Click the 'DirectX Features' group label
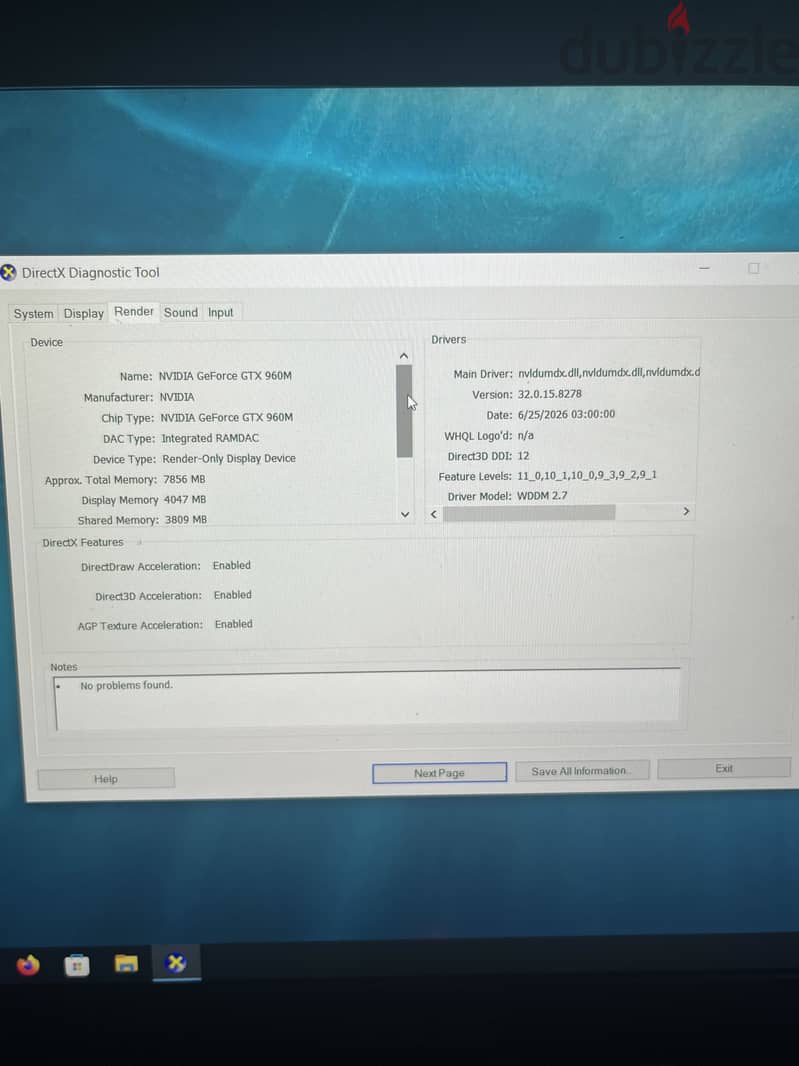Image resolution: width=799 pixels, height=1066 pixels. tap(83, 543)
